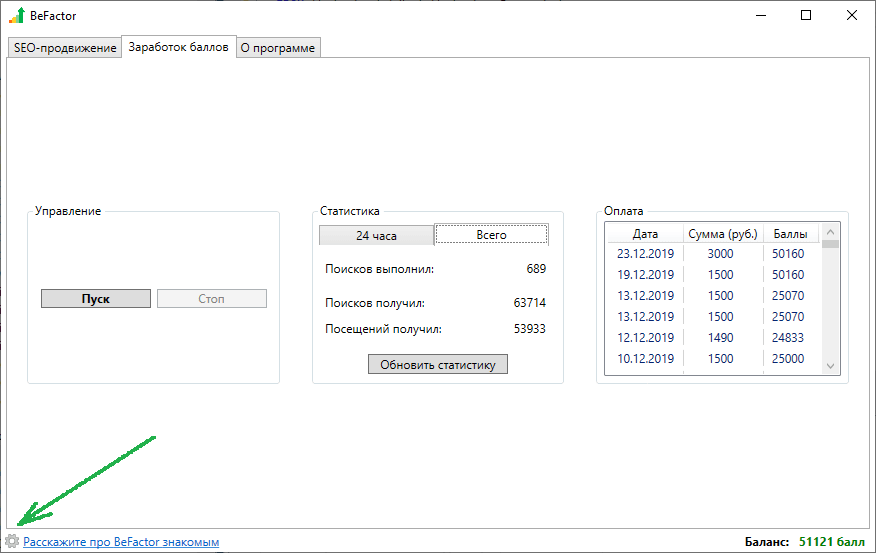Image resolution: width=876 pixels, height=553 pixels.
Task: Click the BeFactor app logo in title bar
Action: (17, 15)
